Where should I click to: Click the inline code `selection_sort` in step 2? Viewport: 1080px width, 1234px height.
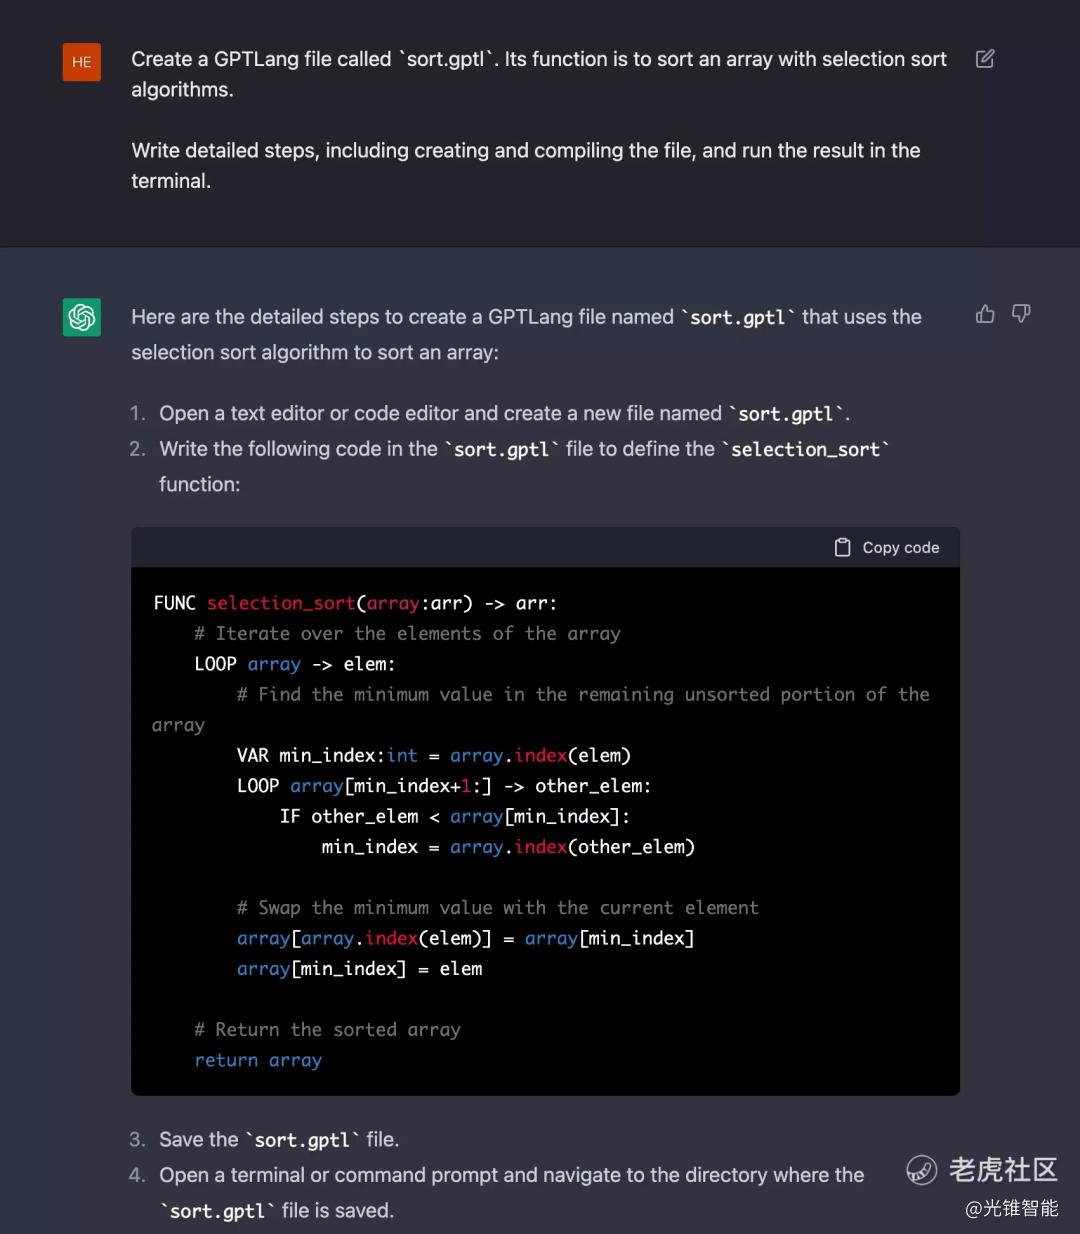tap(805, 449)
